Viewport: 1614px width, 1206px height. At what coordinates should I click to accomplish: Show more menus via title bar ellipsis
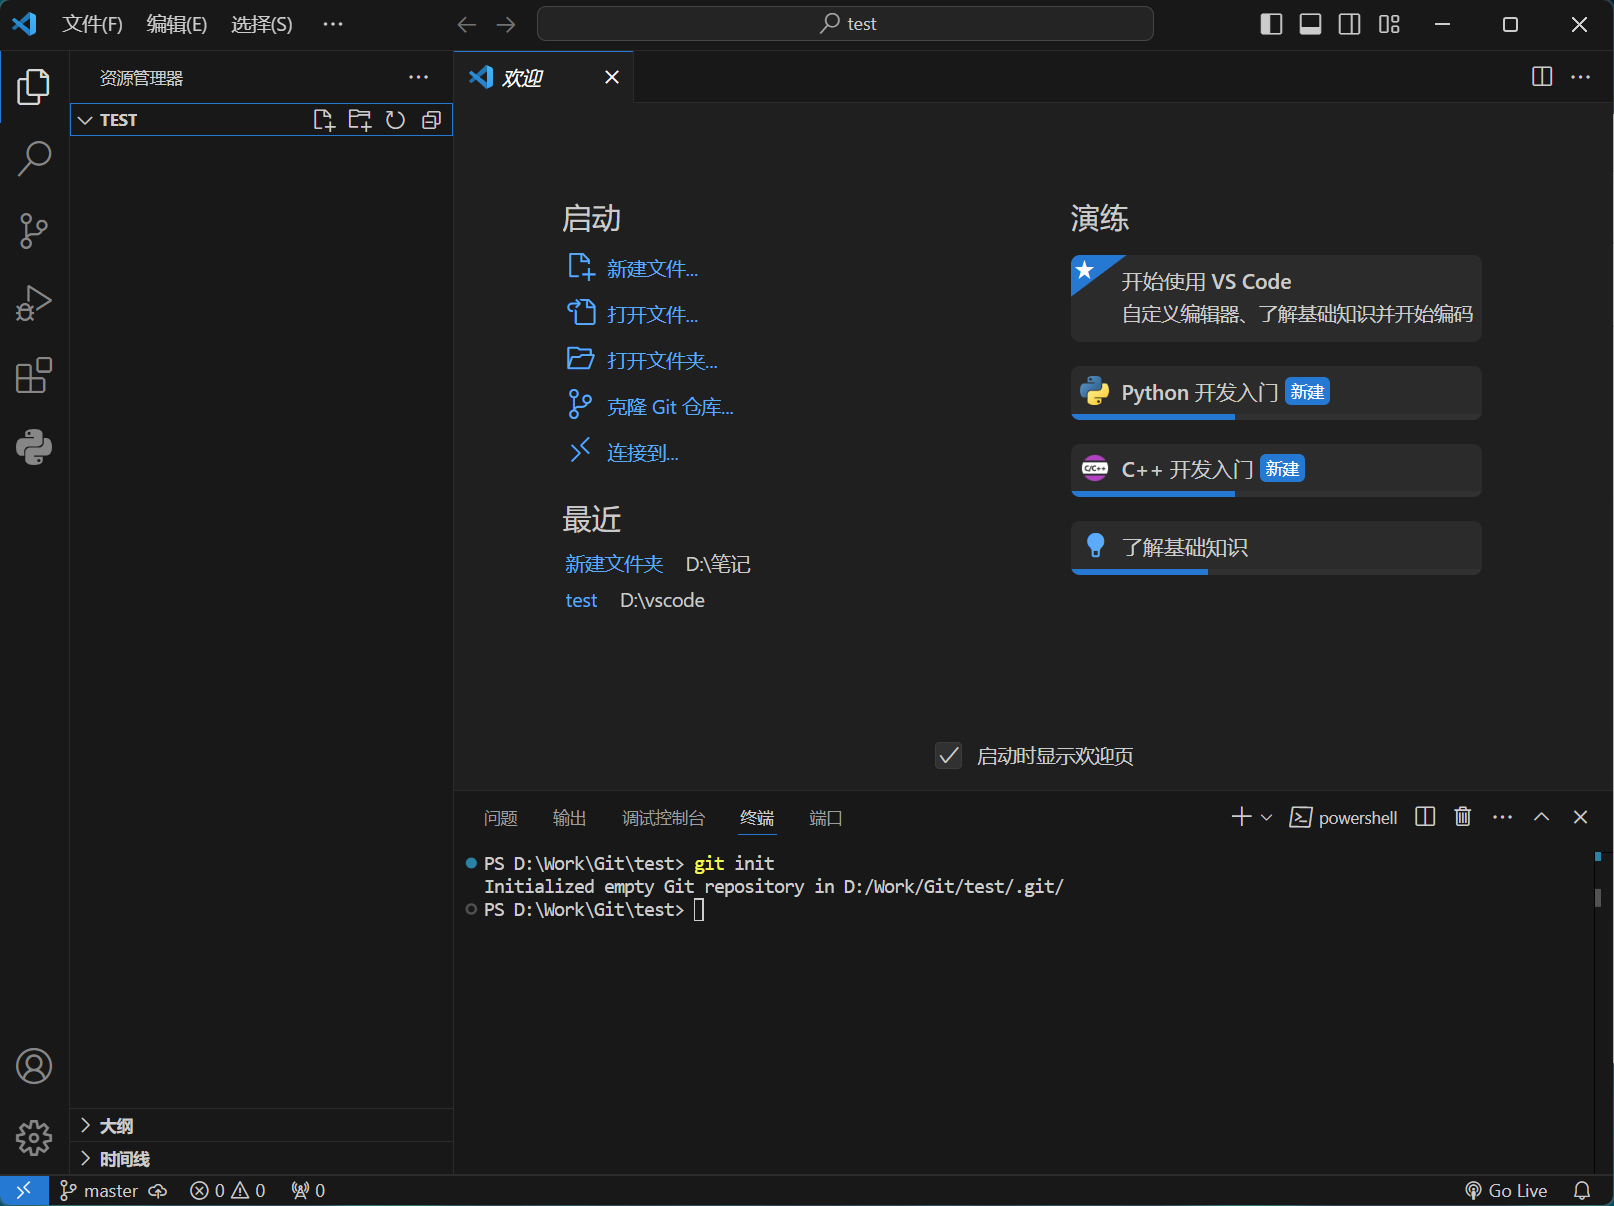333,24
